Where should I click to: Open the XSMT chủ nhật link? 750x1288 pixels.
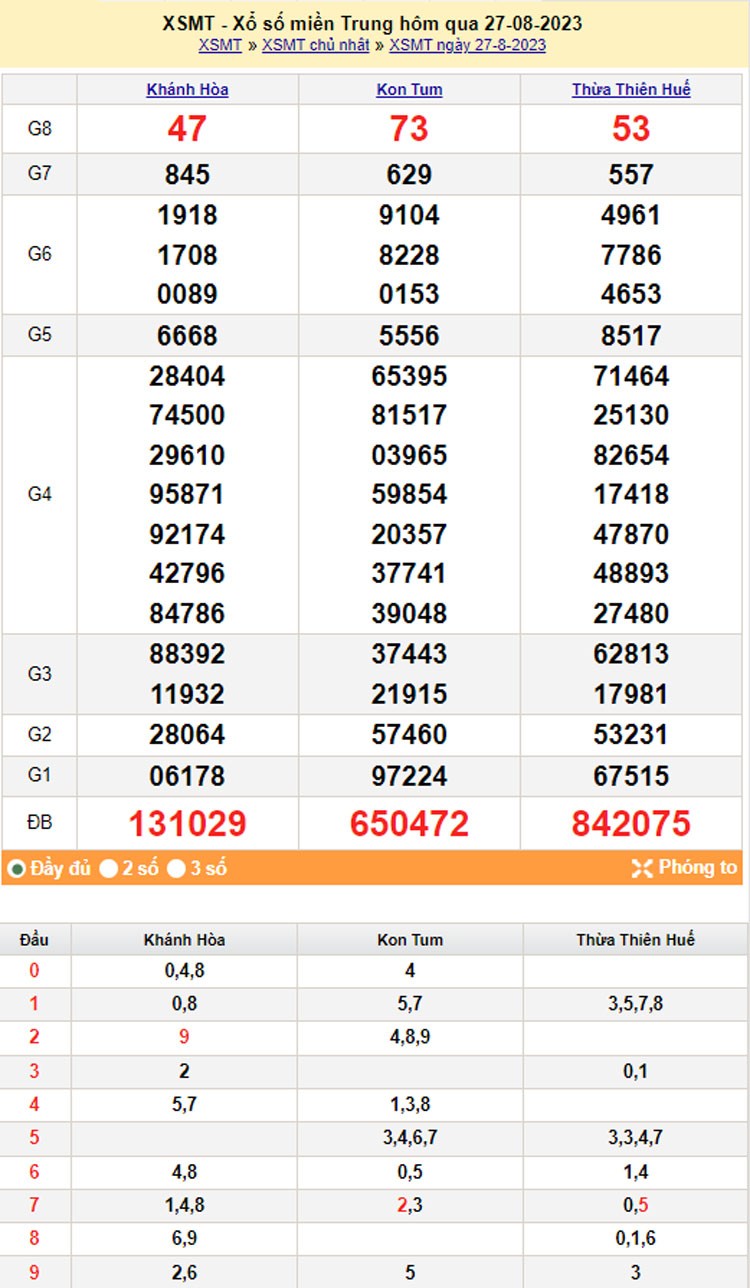point(315,45)
